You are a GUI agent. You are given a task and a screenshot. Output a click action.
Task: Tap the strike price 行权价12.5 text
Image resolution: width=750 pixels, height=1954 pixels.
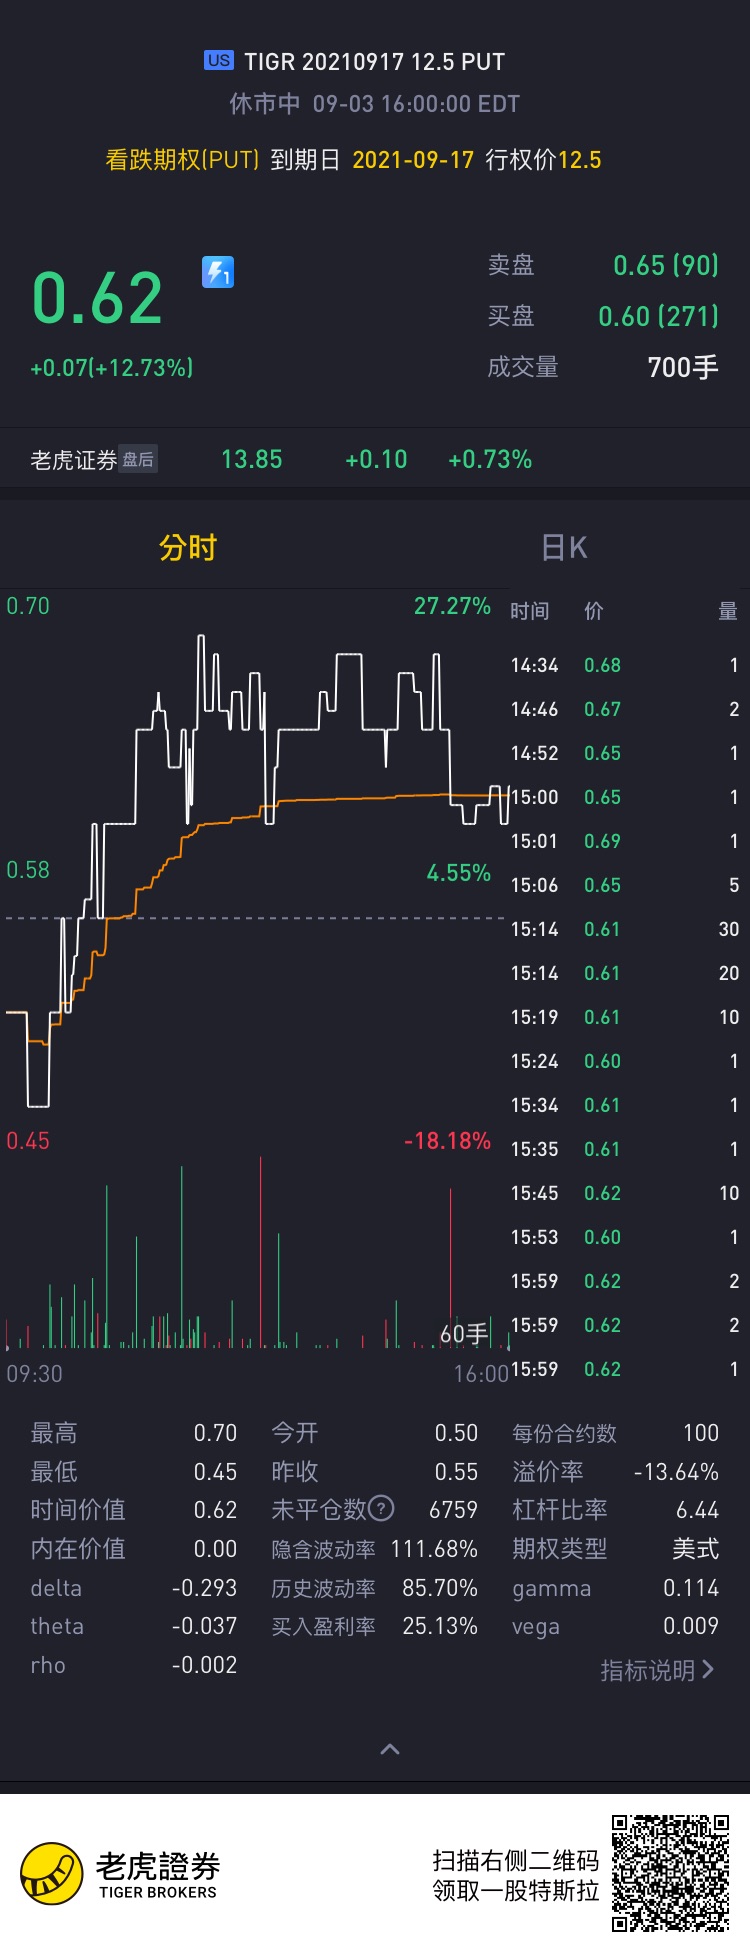(543, 160)
